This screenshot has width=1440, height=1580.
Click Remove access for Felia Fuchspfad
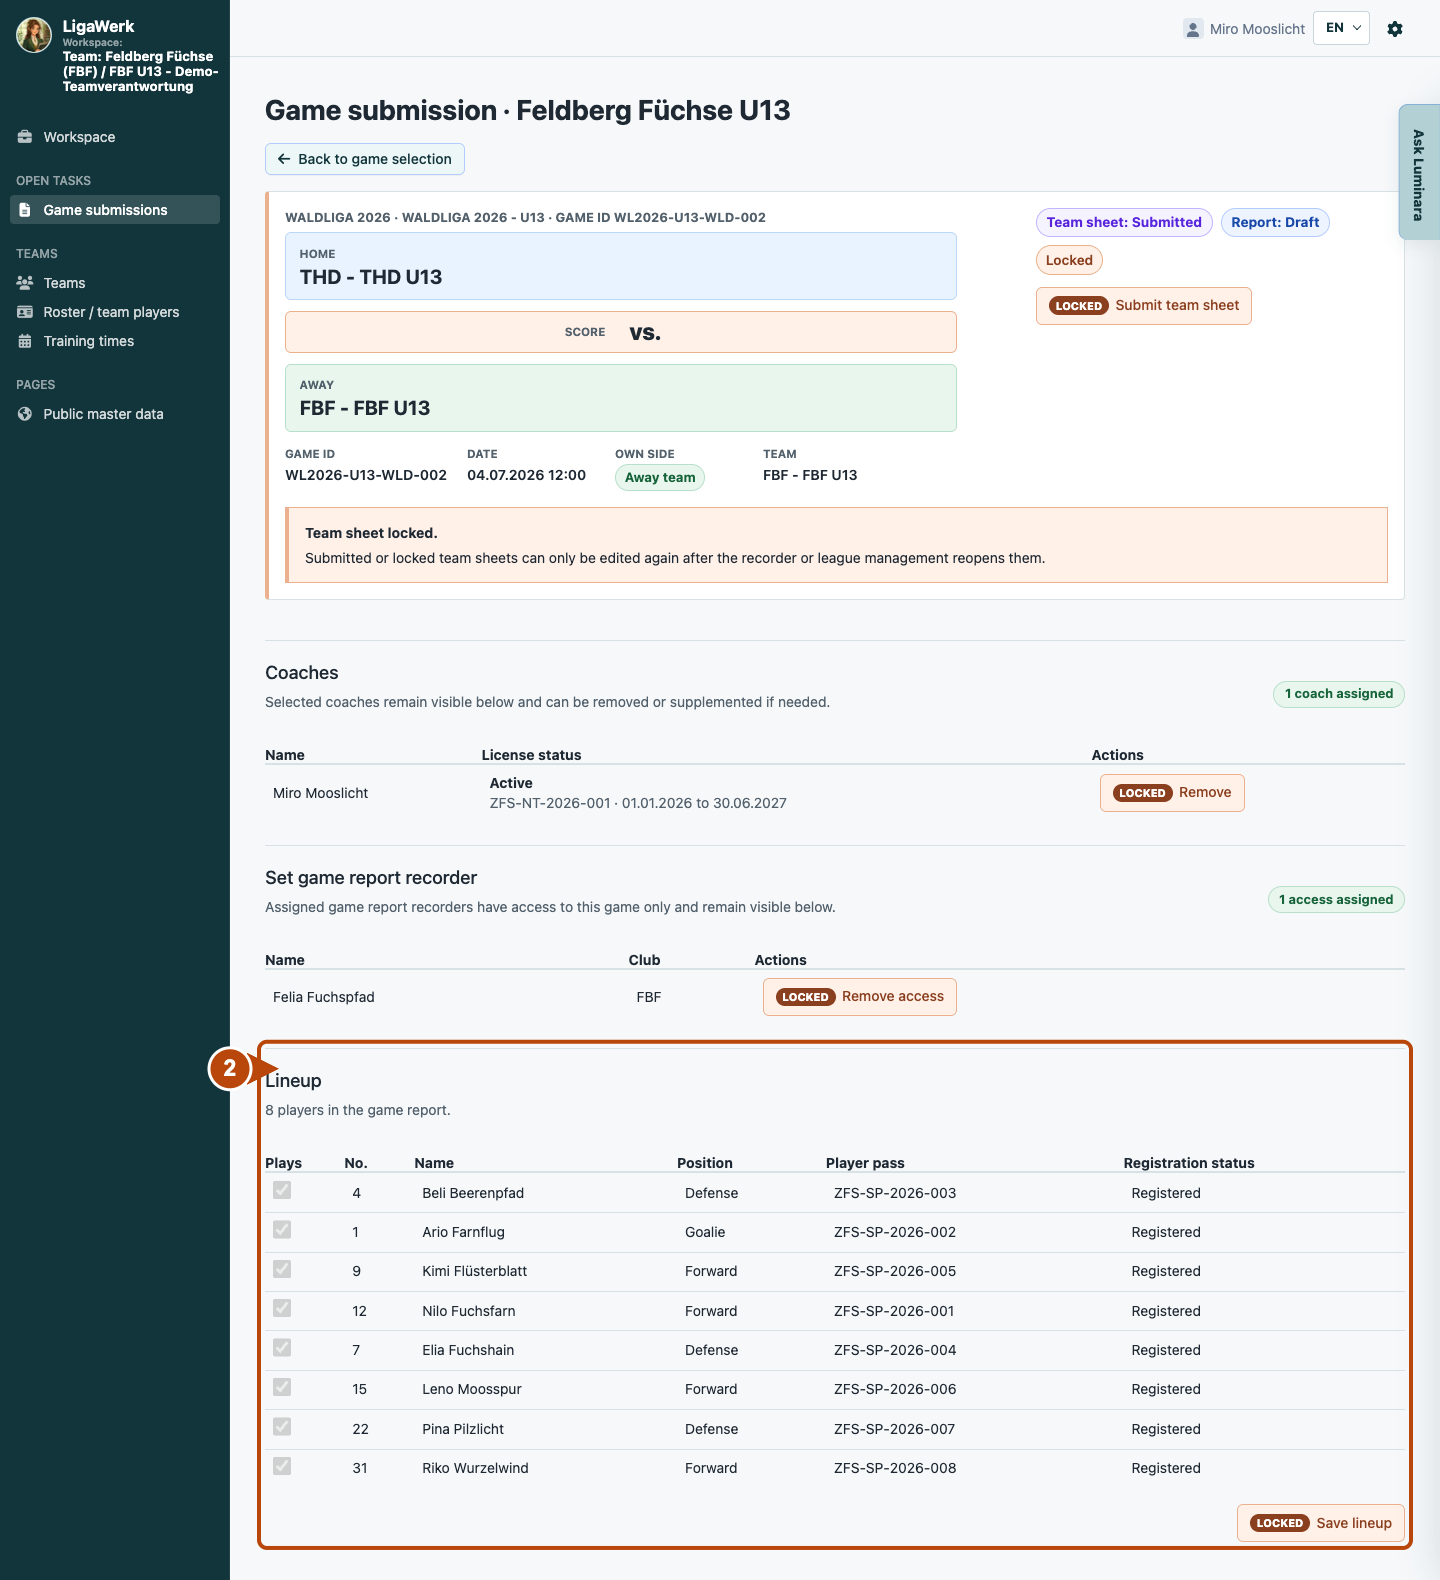859,997
